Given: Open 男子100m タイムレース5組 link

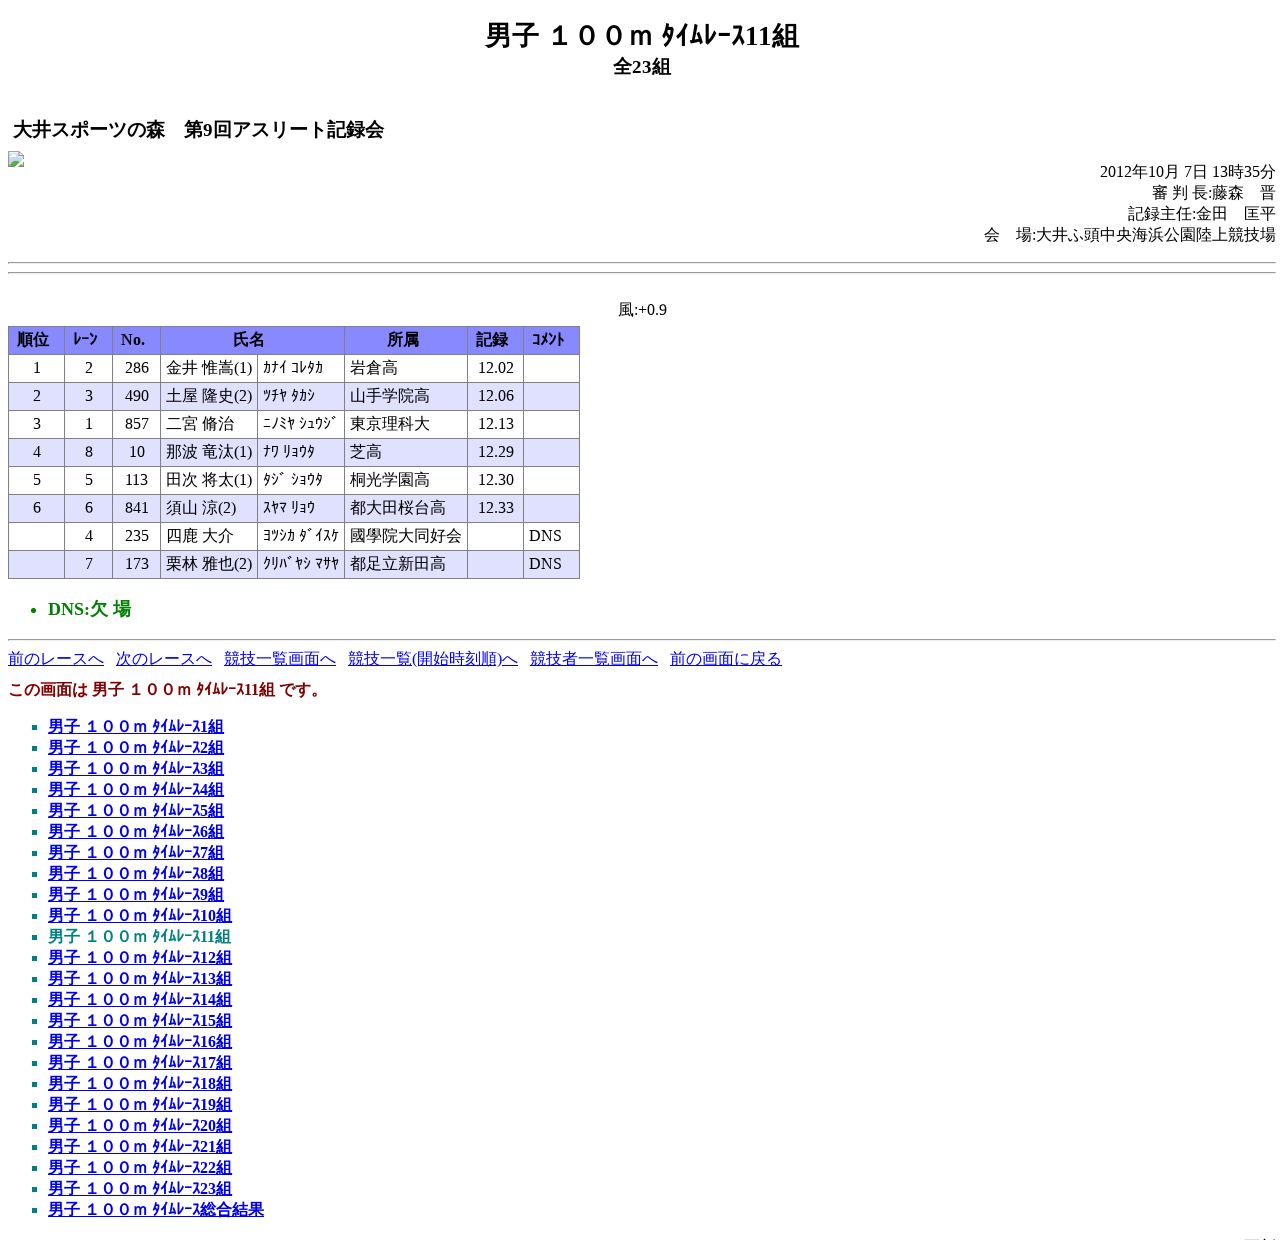Looking at the screenshot, I should (136, 811).
